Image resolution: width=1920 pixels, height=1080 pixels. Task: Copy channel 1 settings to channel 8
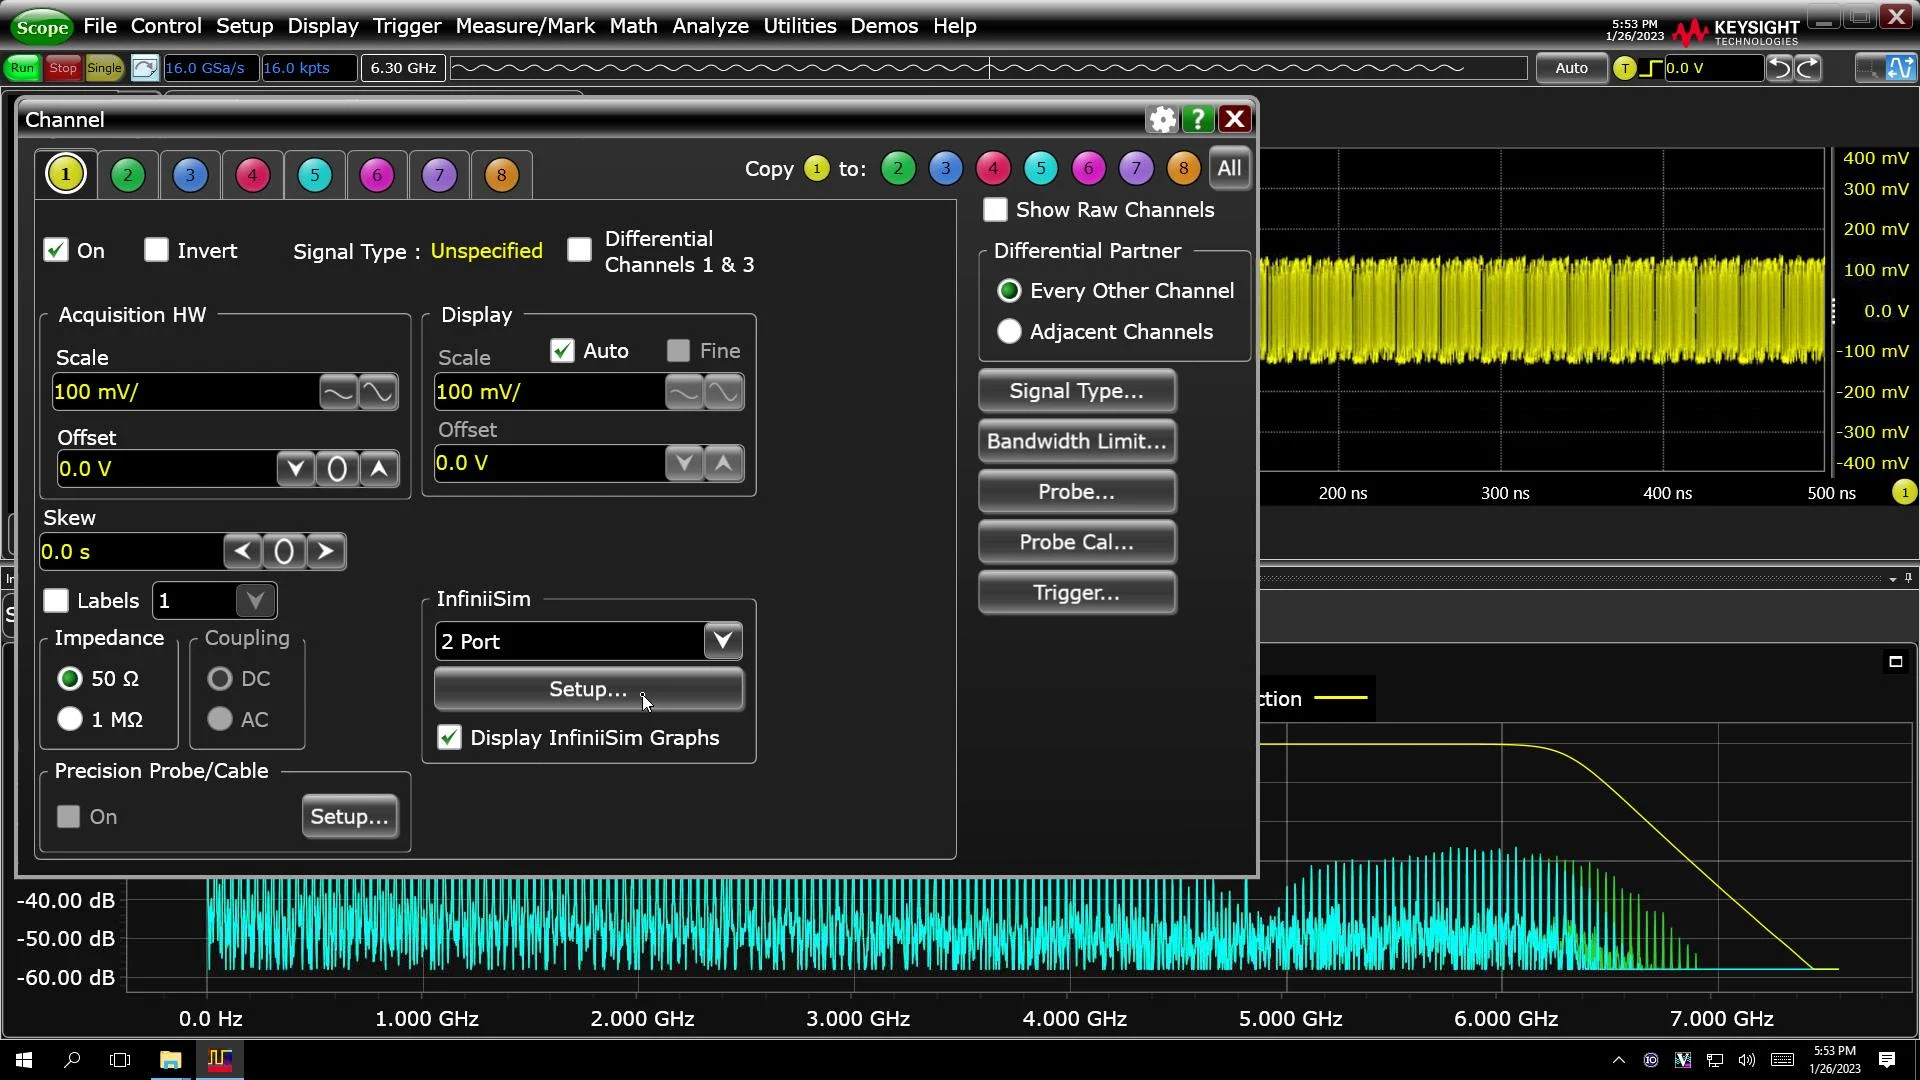pyautogui.click(x=1183, y=169)
